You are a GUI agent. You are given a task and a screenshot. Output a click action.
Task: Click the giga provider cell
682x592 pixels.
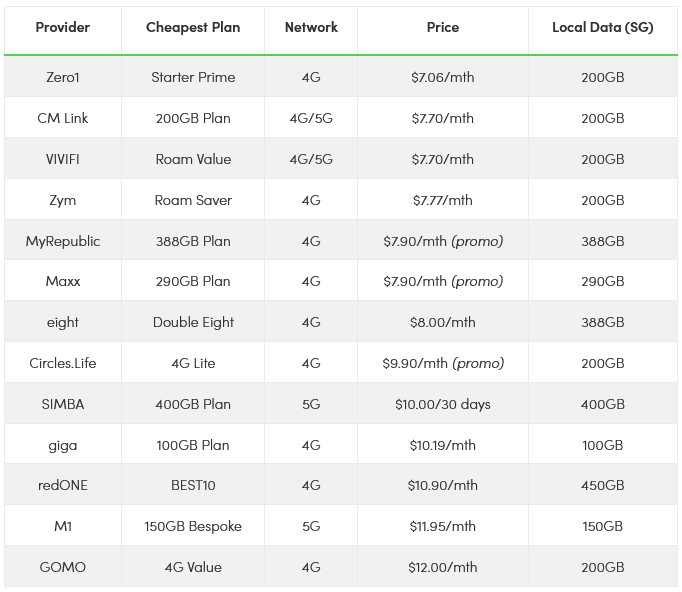(62, 445)
